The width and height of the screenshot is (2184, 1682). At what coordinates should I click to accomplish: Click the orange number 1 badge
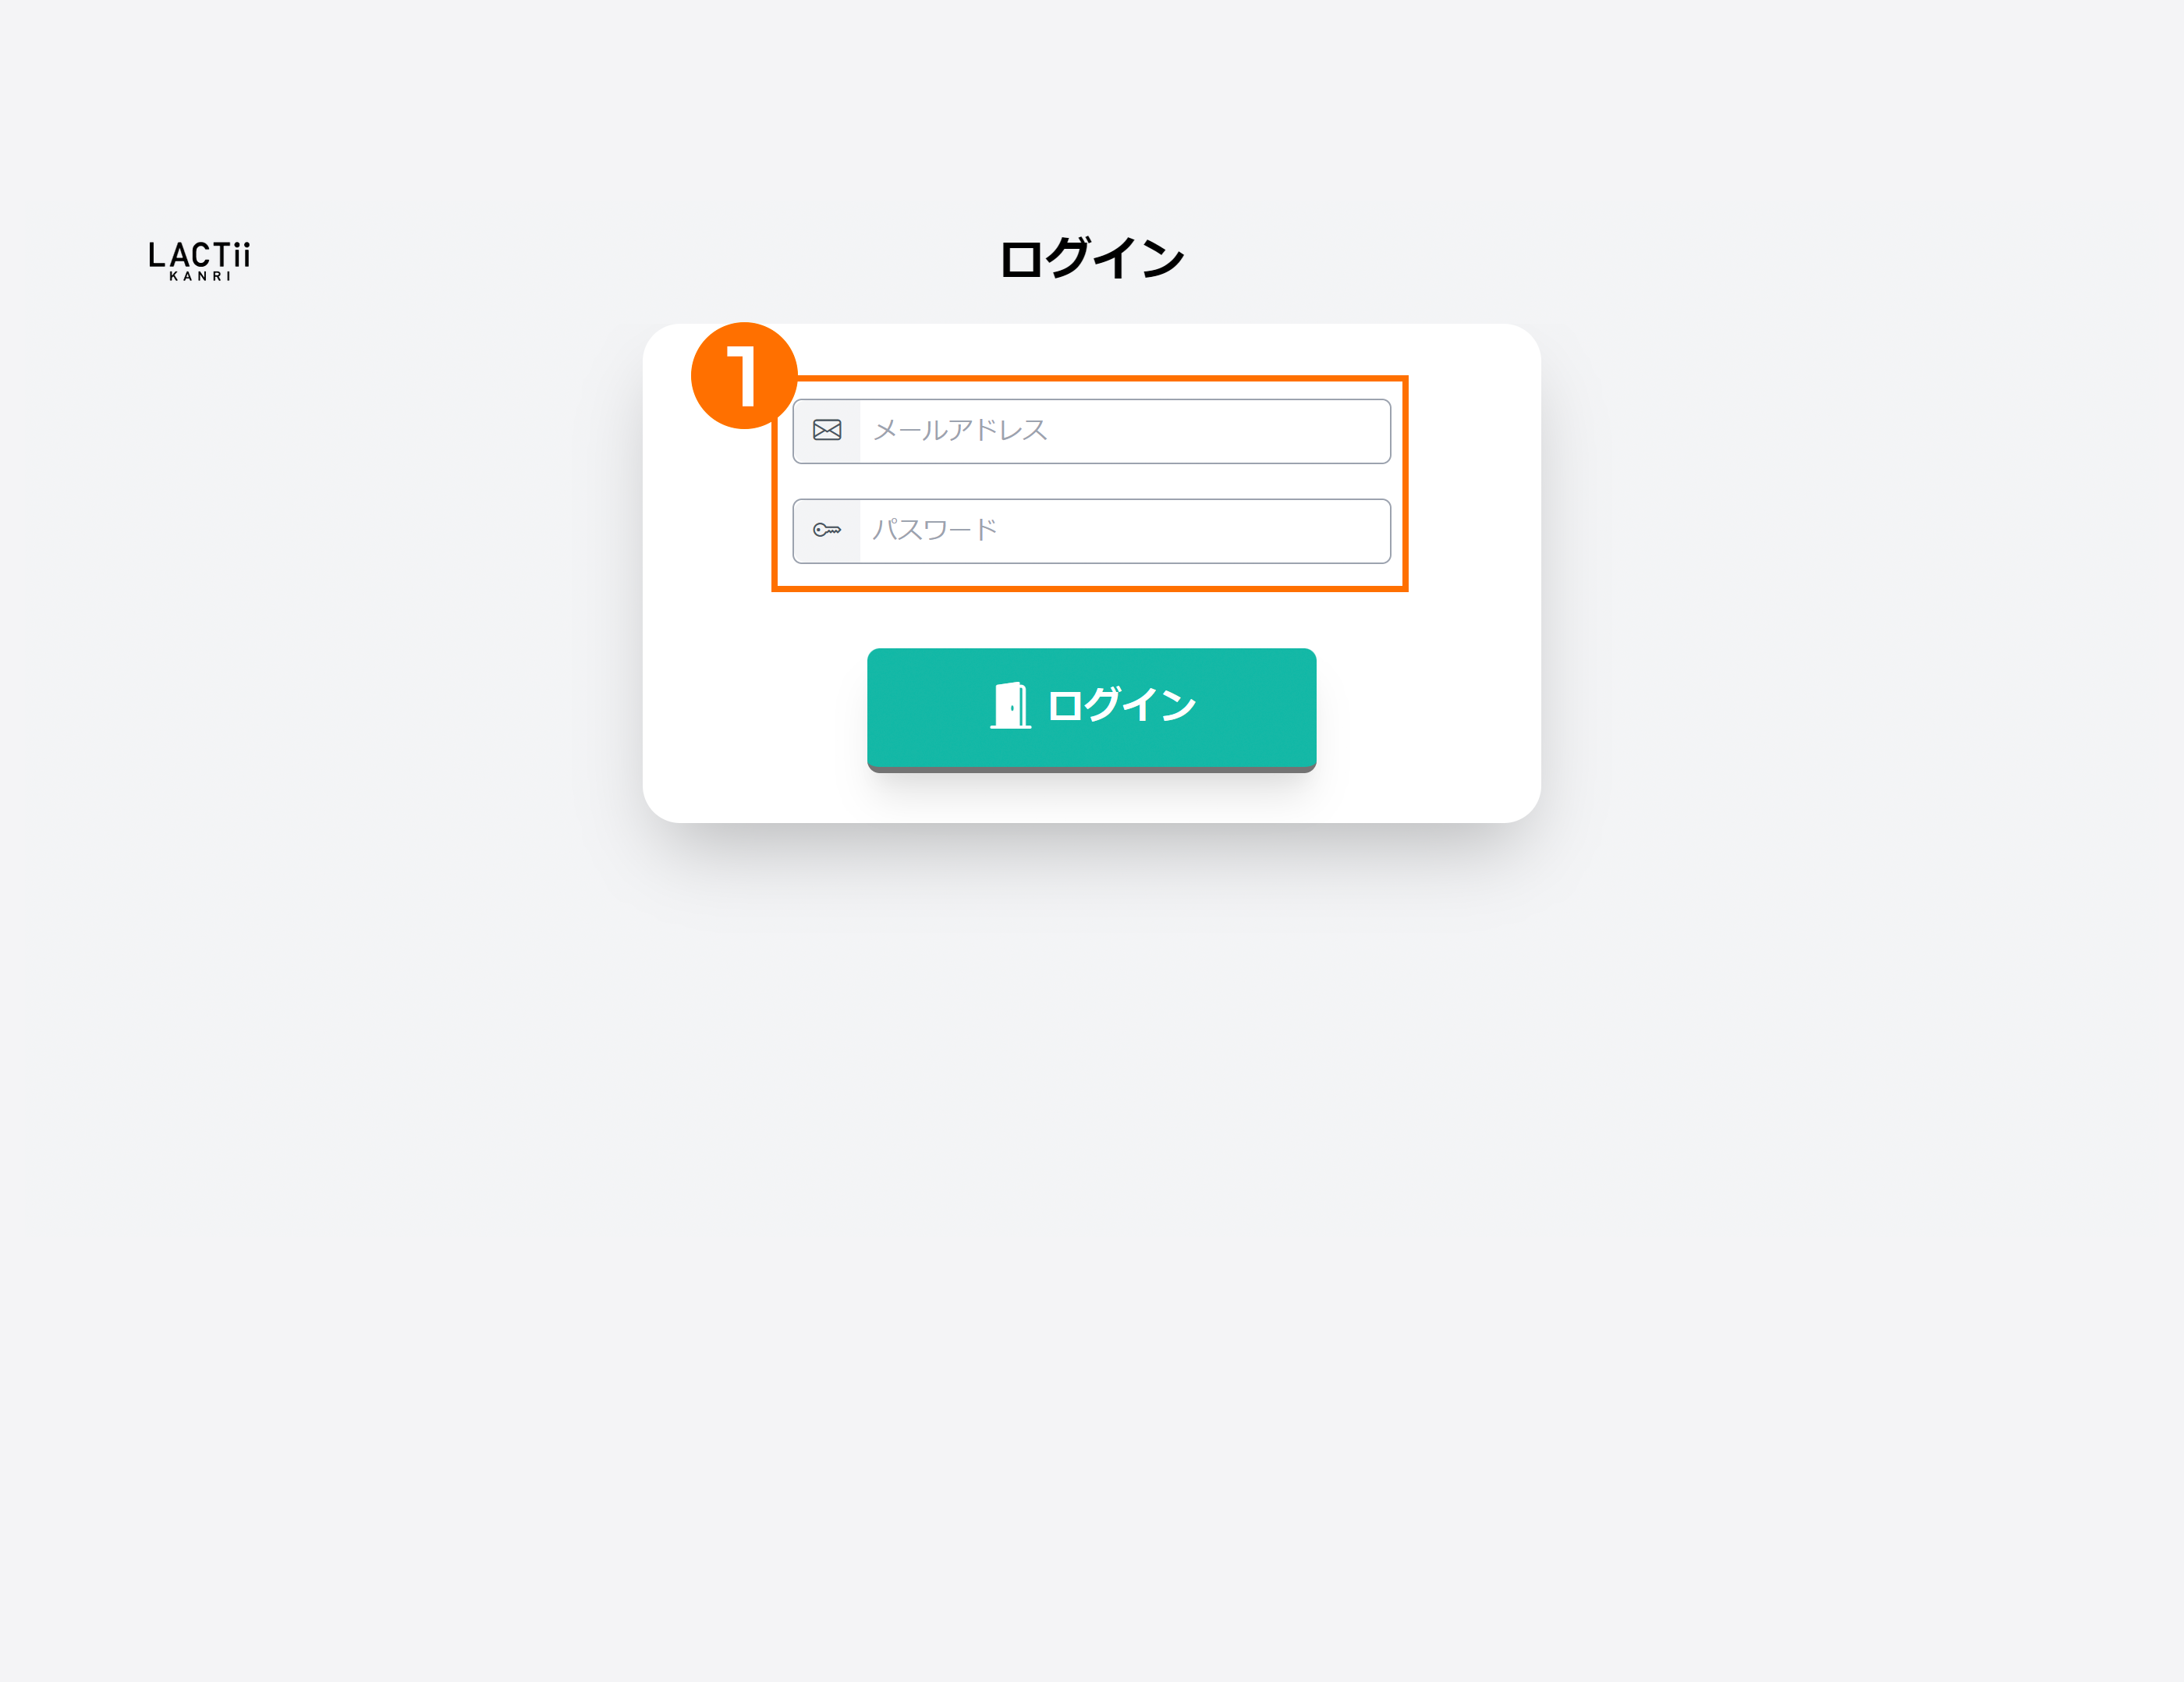[x=744, y=376]
